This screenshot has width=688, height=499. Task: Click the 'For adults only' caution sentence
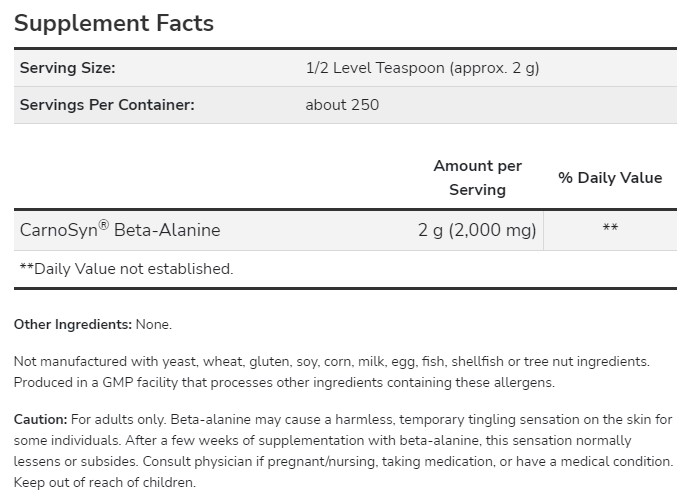(x=118, y=420)
